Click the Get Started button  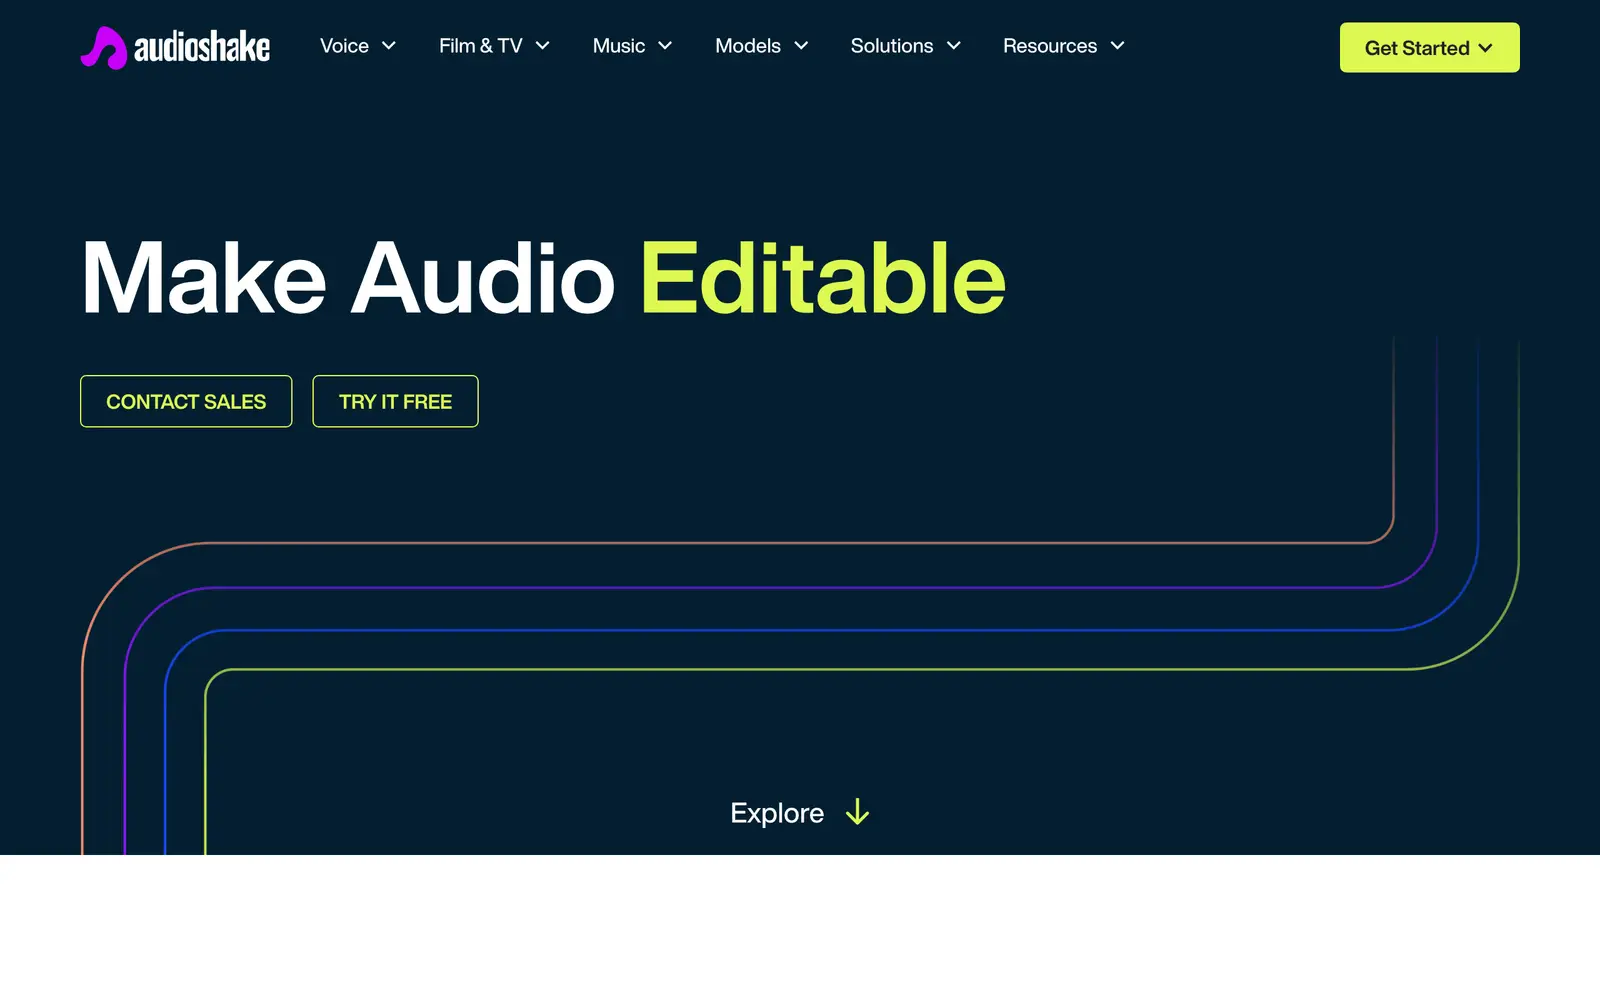tap(1429, 48)
